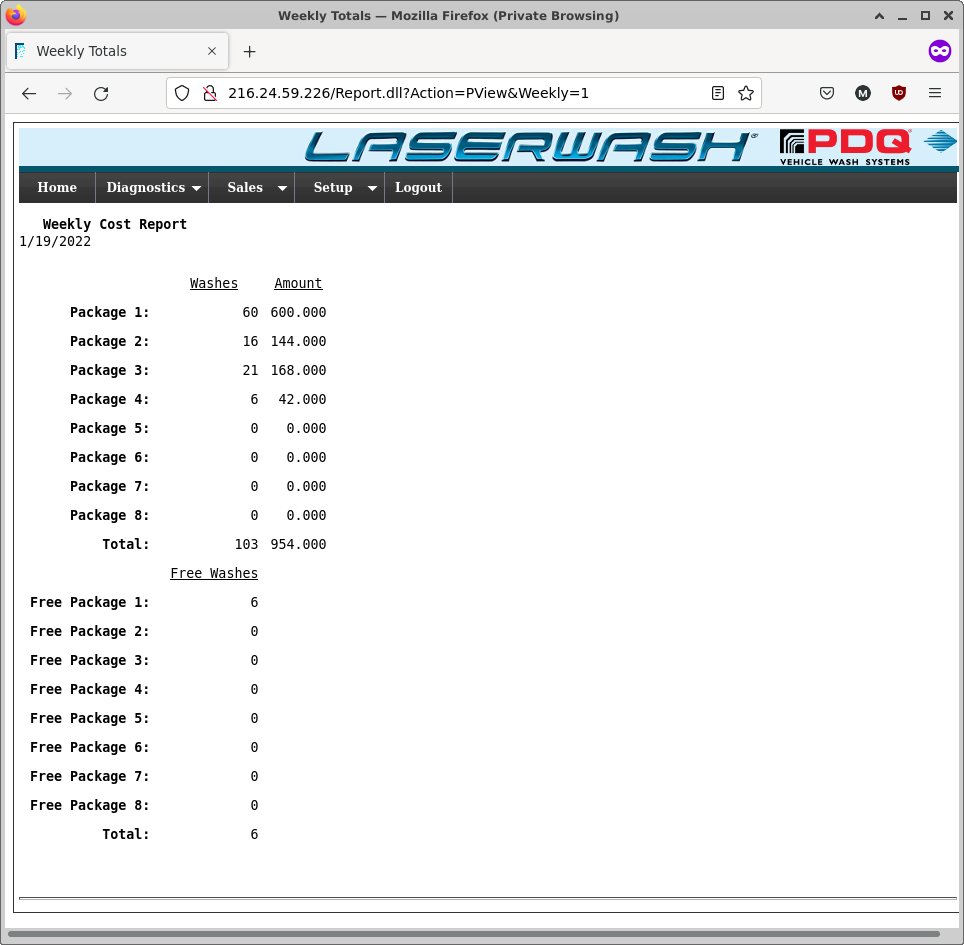Click the Free Package 7 label

pos(90,777)
